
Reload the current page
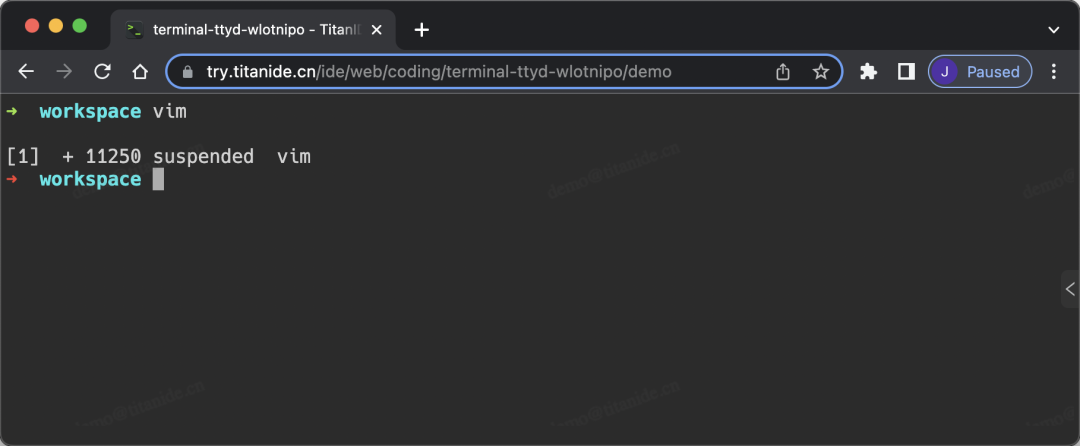click(x=103, y=72)
